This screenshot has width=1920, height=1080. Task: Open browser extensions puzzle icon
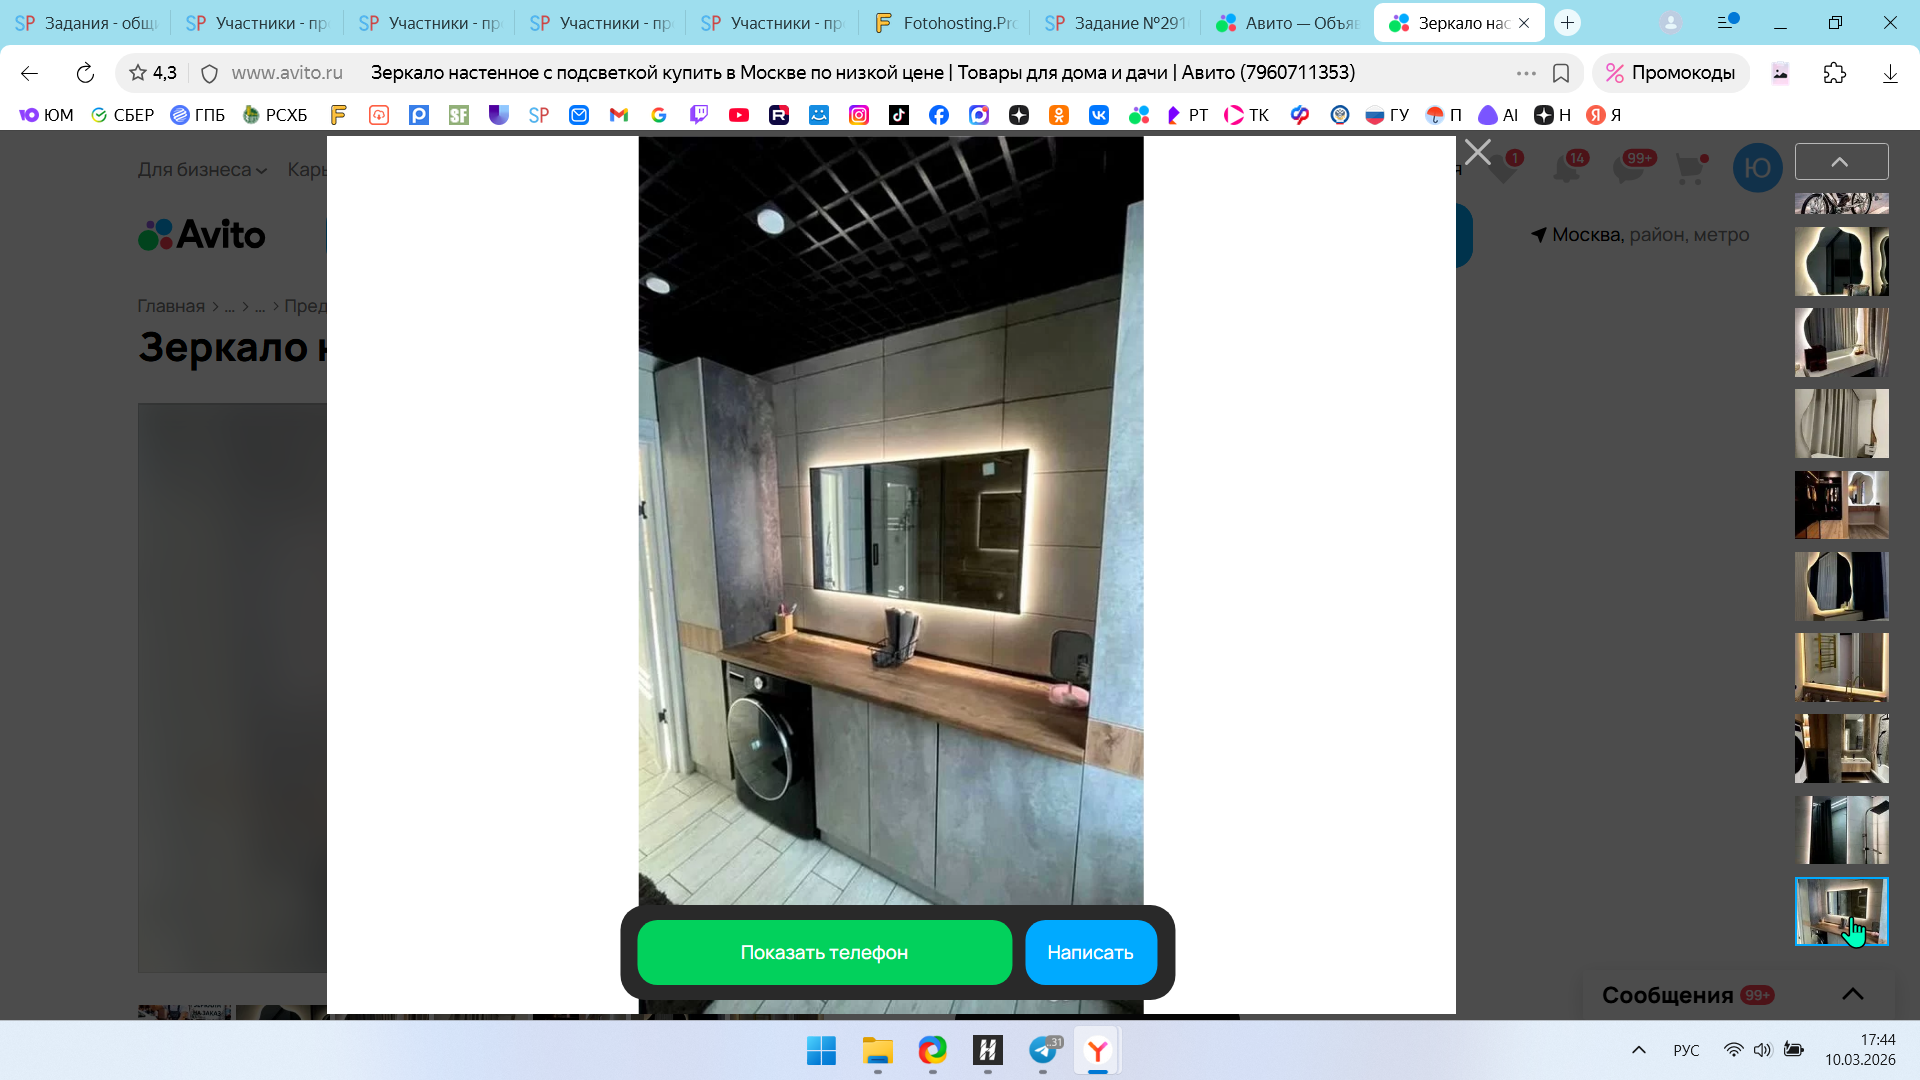point(1834,73)
